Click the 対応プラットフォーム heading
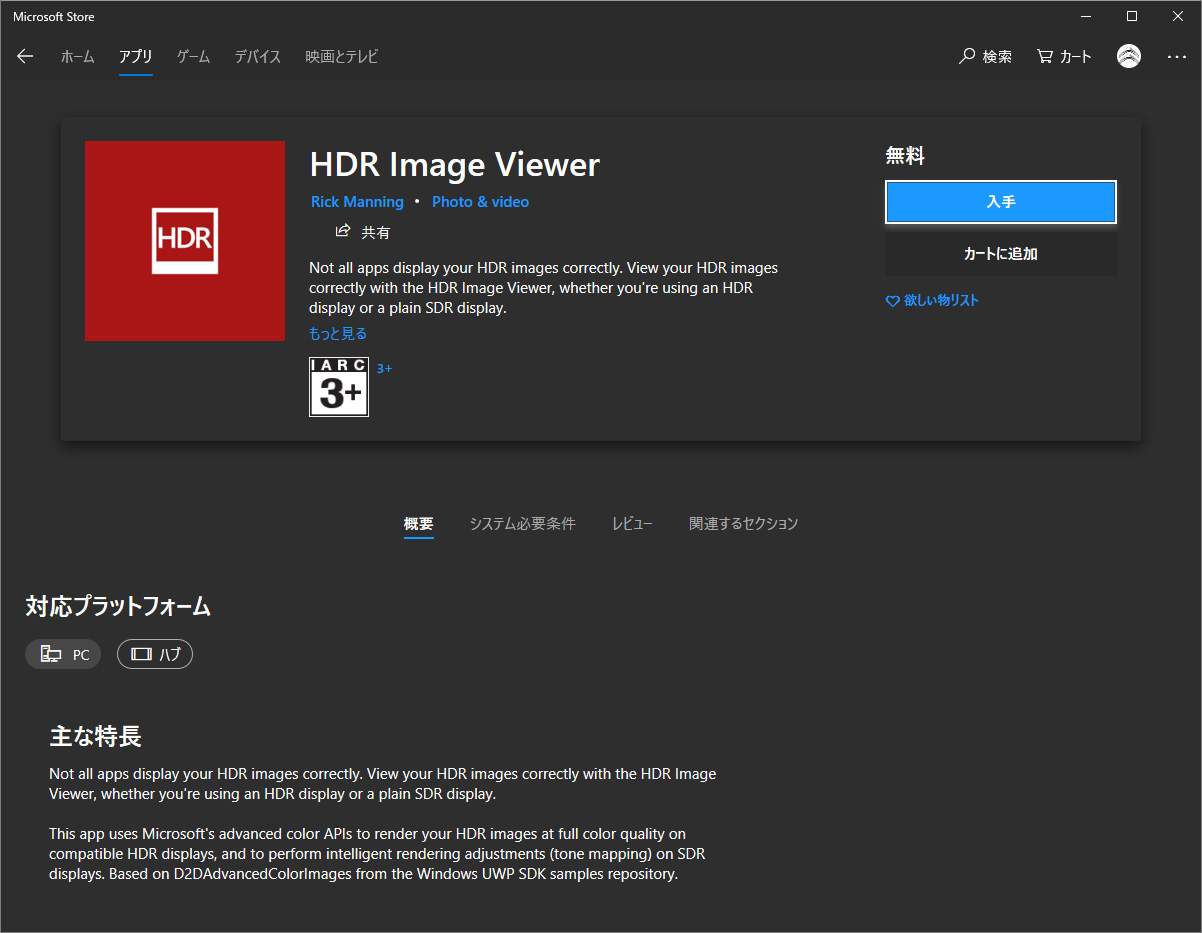This screenshot has width=1202, height=933. (x=118, y=606)
